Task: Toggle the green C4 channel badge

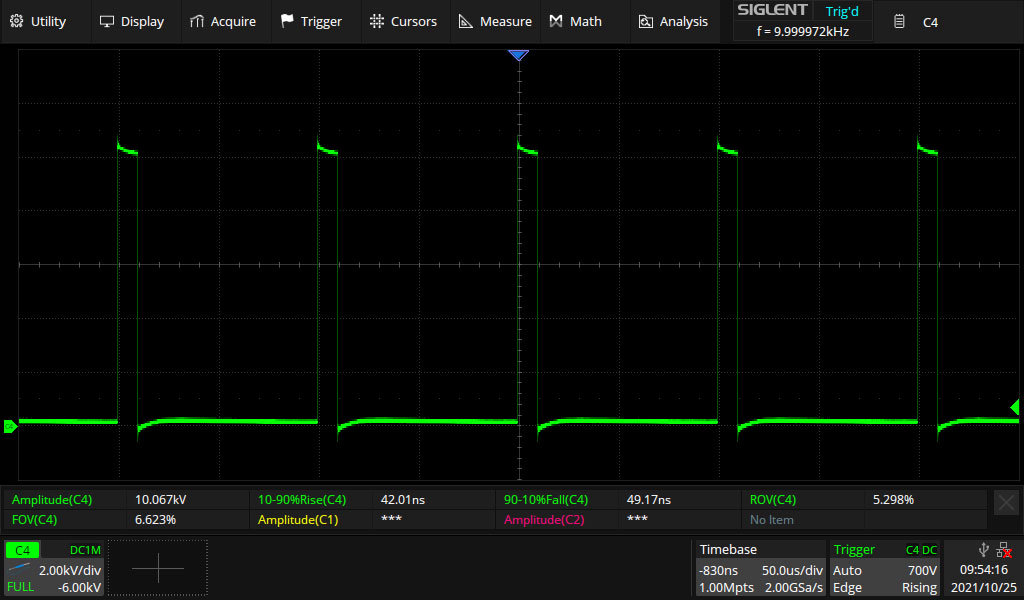Action: (22, 550)
